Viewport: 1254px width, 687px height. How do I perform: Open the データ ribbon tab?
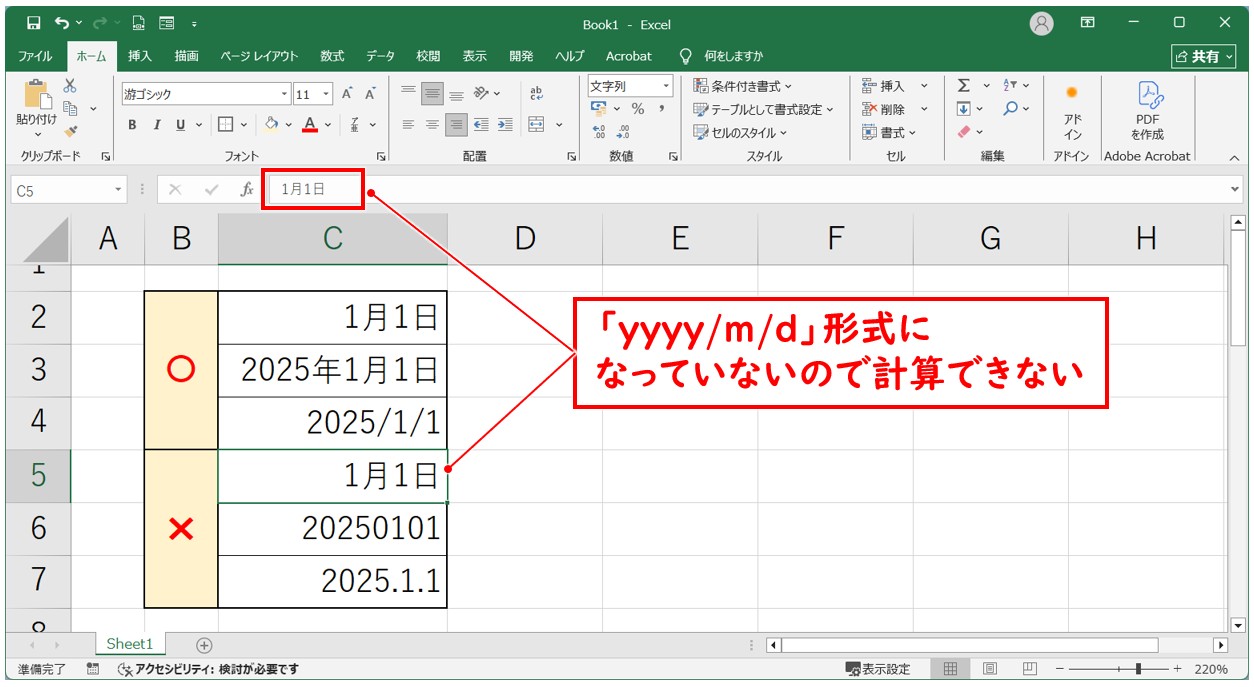[x=379, y=56]
